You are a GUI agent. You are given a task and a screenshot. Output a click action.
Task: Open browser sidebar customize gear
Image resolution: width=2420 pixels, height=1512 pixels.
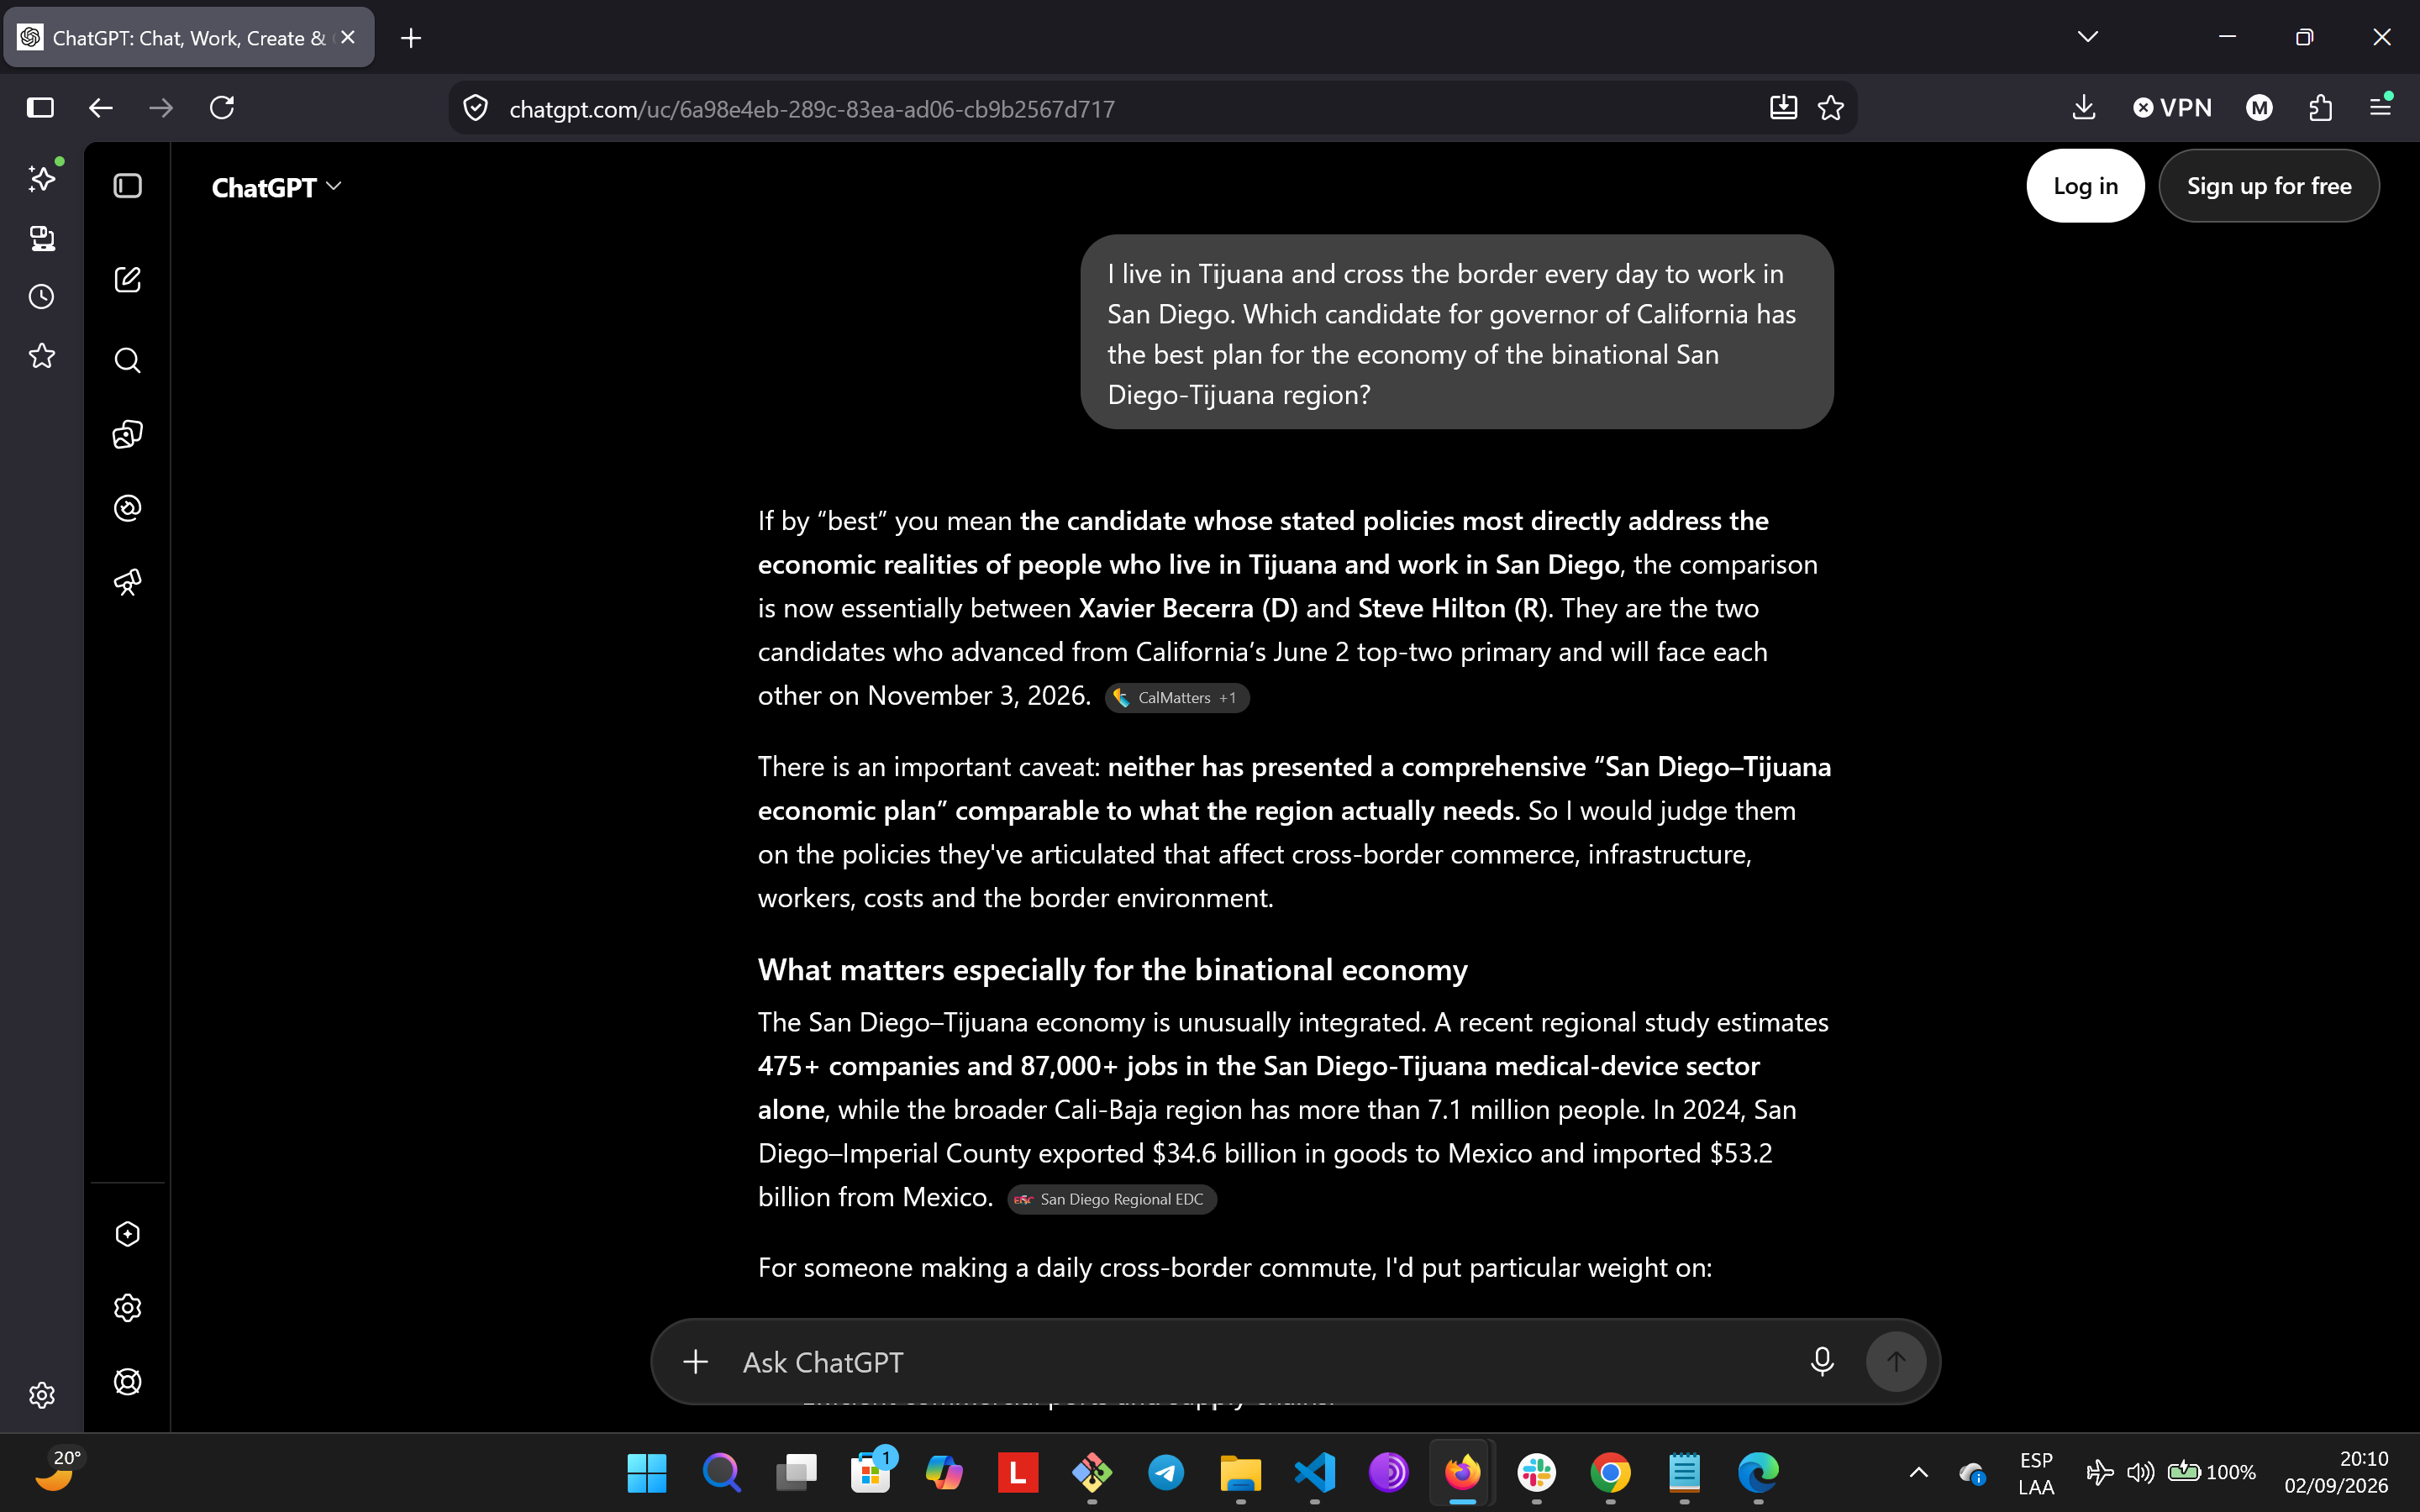42,1395
